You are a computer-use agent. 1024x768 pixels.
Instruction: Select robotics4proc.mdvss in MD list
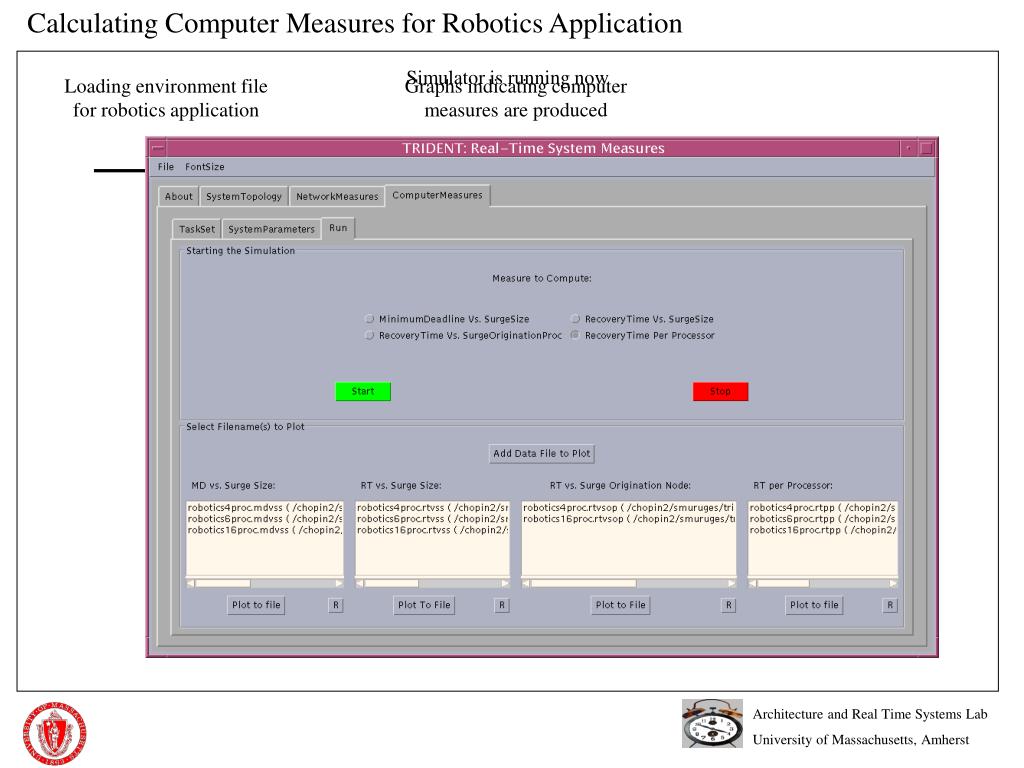264,507
